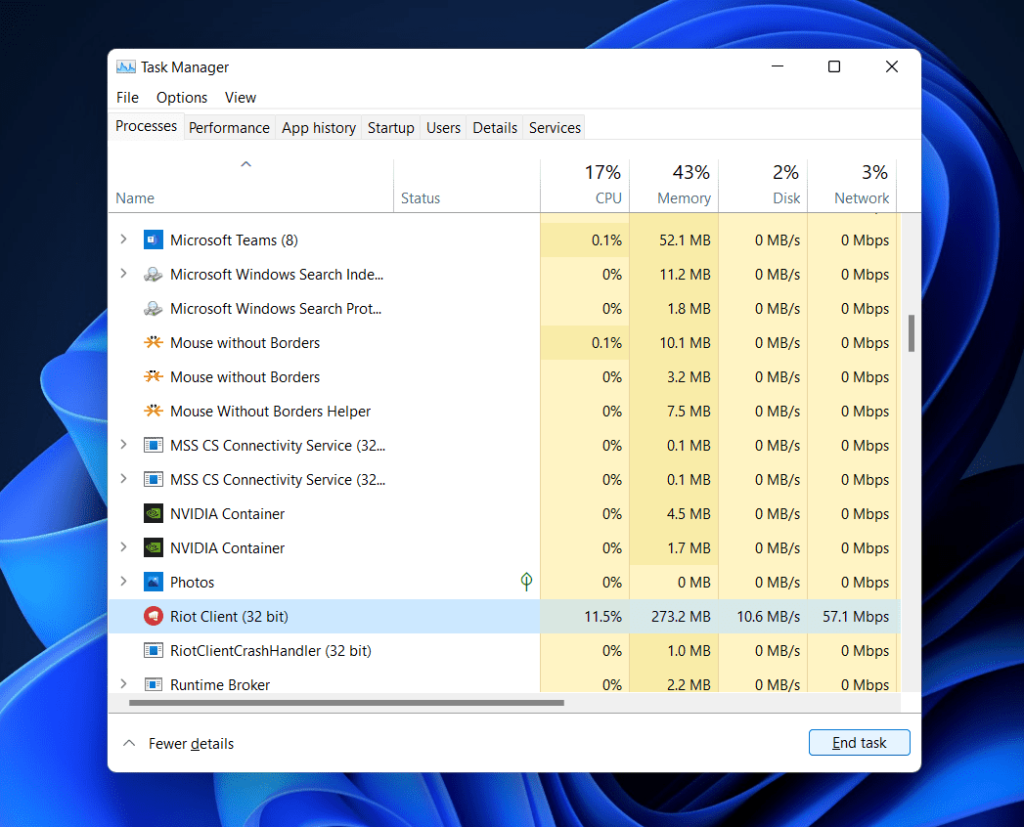
Task: Click the Task Manager title bar icon
Action: (125, 66)
